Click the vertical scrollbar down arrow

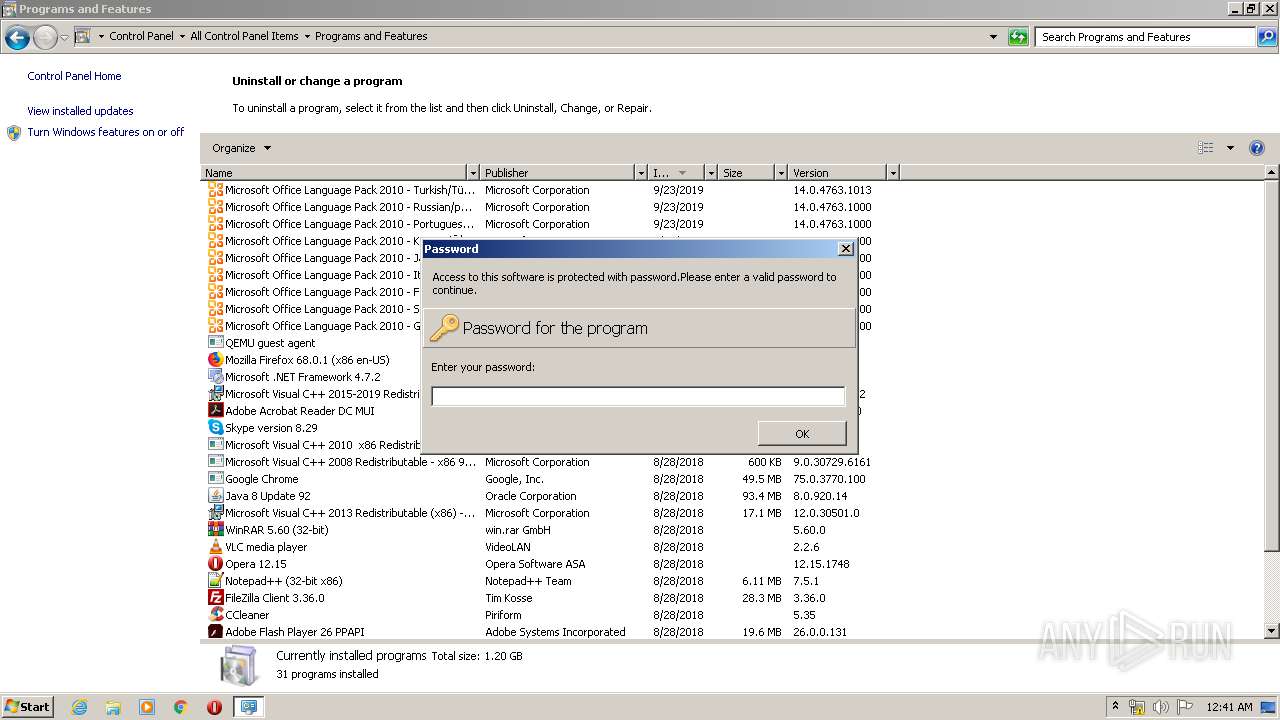(x=1272, y=631)
